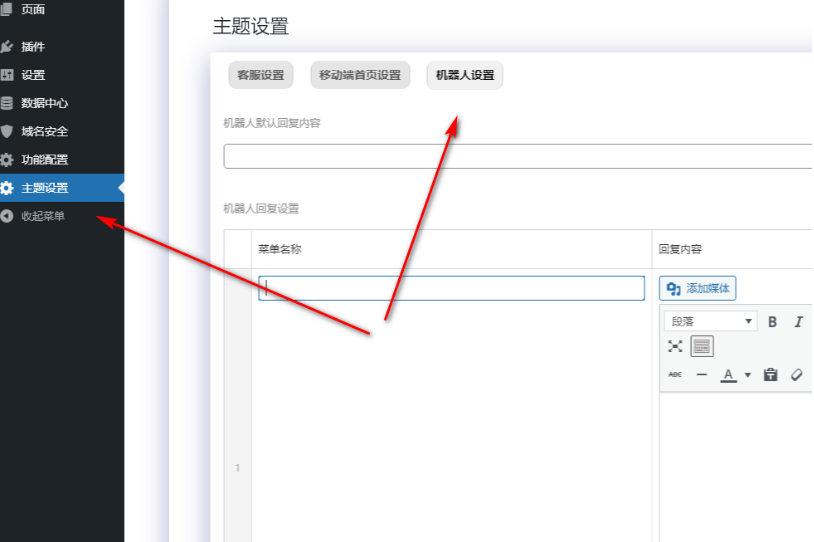Apply strikethrough with ABC icon
The image size is (814, 542).
click(x=675, y=374)
